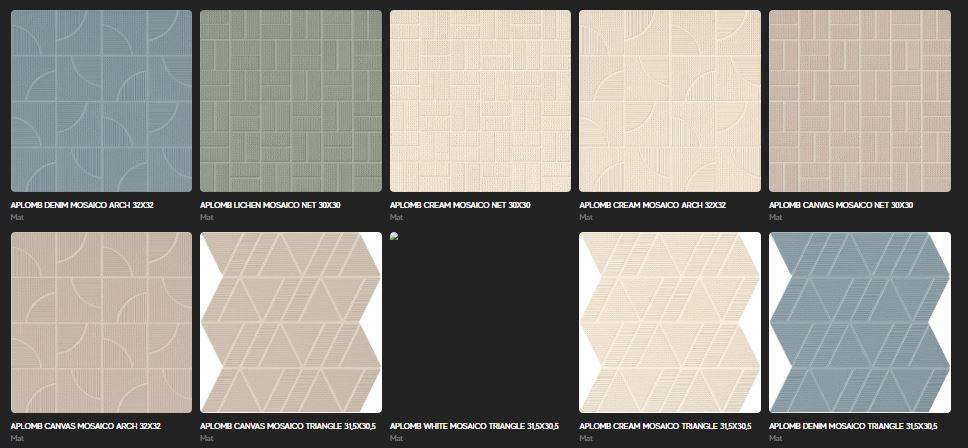The width and height of the screenshot is (968, 448).
Task: View the Canvas Mosaico Net tile image
Action: pos(859,101)
